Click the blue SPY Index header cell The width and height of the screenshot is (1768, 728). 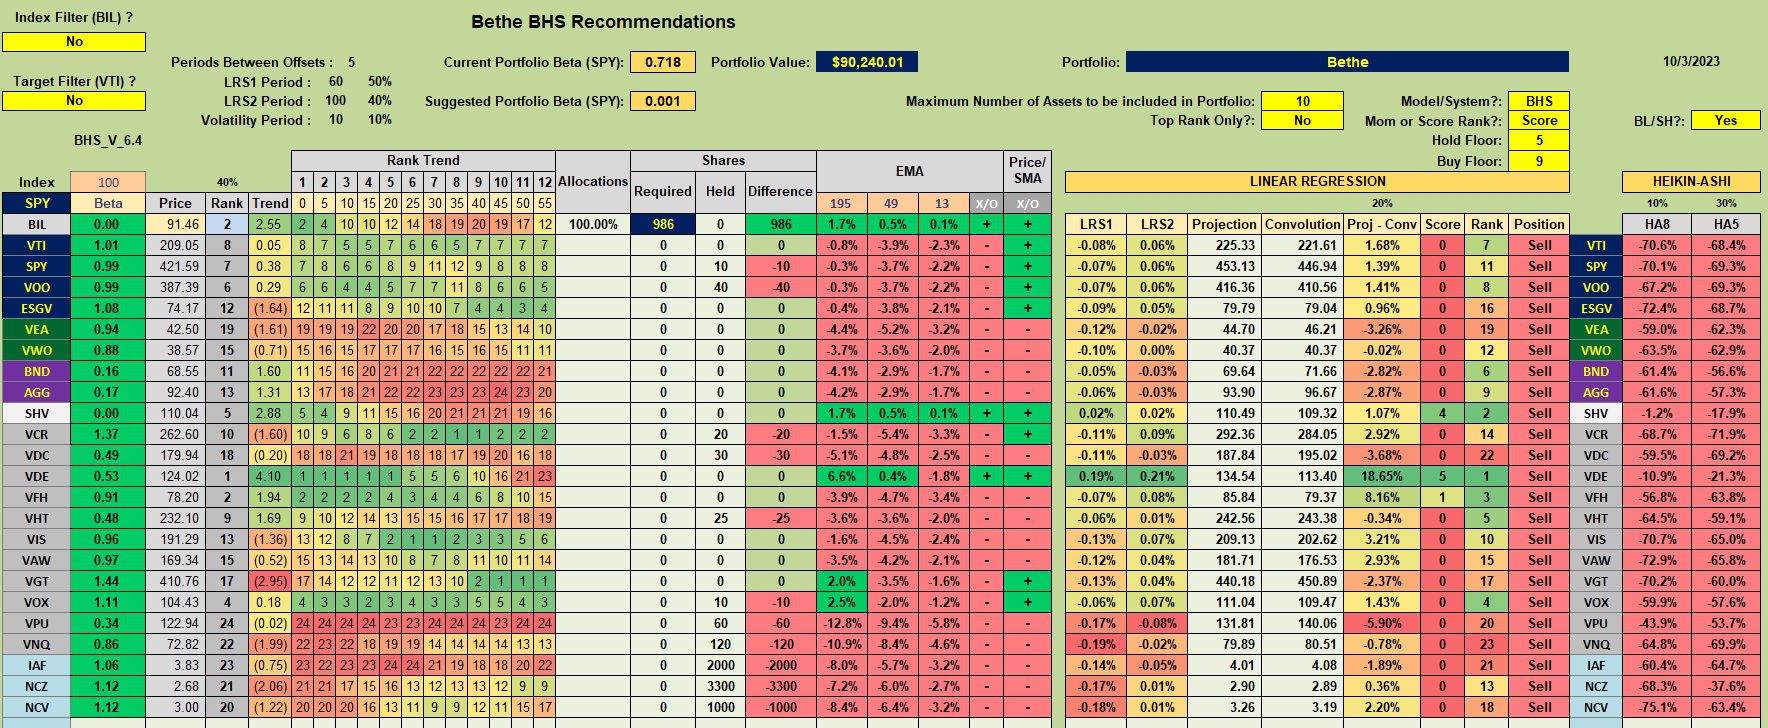[37, 203]
